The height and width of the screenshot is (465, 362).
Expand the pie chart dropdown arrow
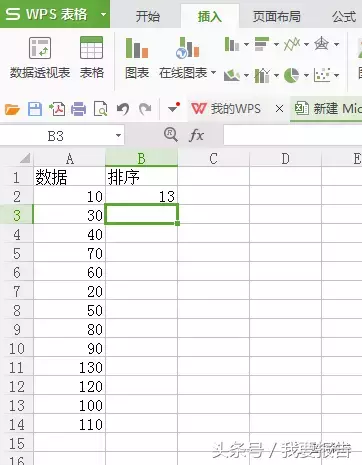click(x=306, y=75)
